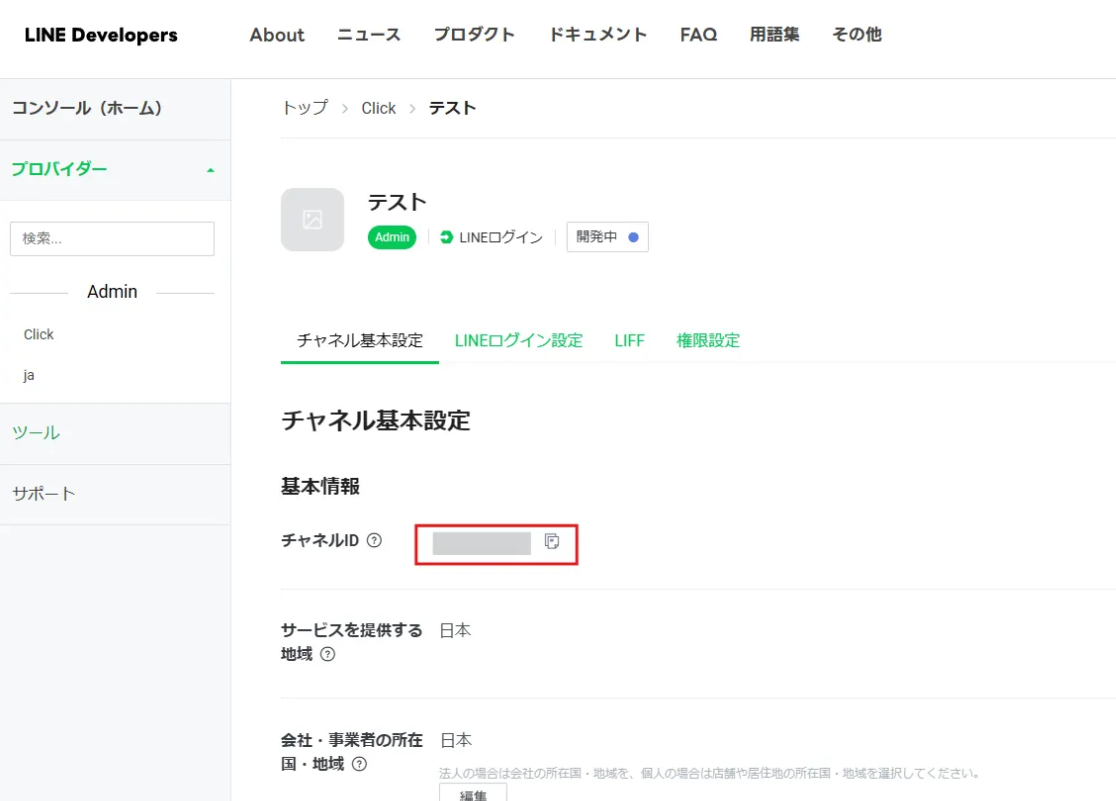1116x801 pixels.
Task: Click the 開発中 status badge
Action: (x=607, y=237)
